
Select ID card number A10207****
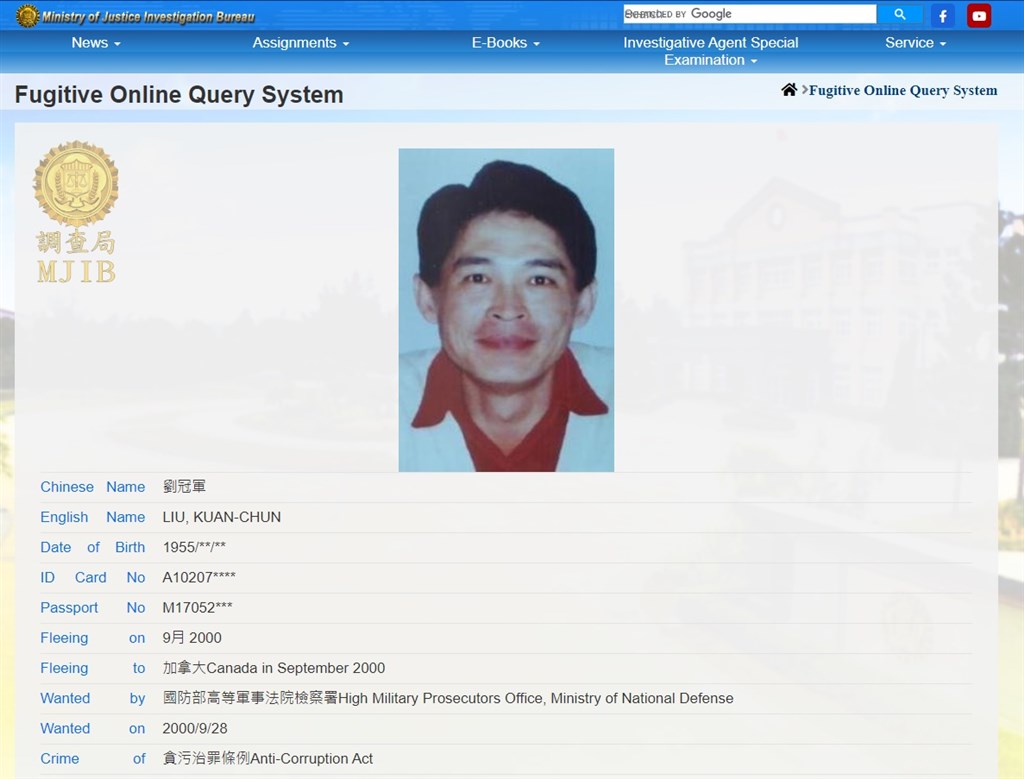(x=199, y=577)
